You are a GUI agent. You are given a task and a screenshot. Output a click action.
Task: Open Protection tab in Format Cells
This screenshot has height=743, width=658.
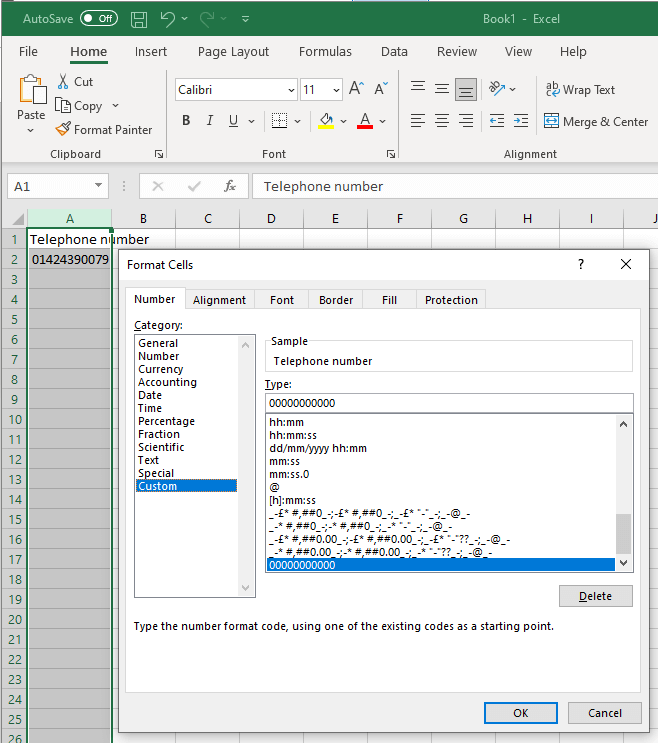coord(451,300)
